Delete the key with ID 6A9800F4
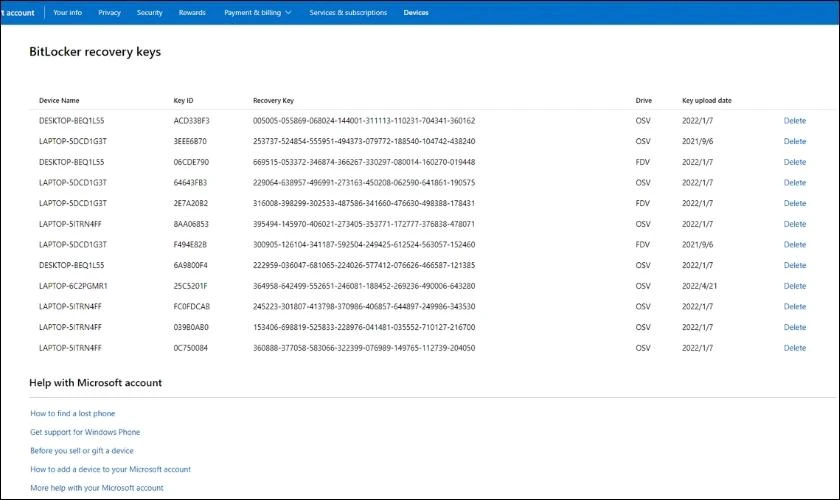The width and height of the screenshot is (840, 500). pyautogui.click(x=795, y=265)
